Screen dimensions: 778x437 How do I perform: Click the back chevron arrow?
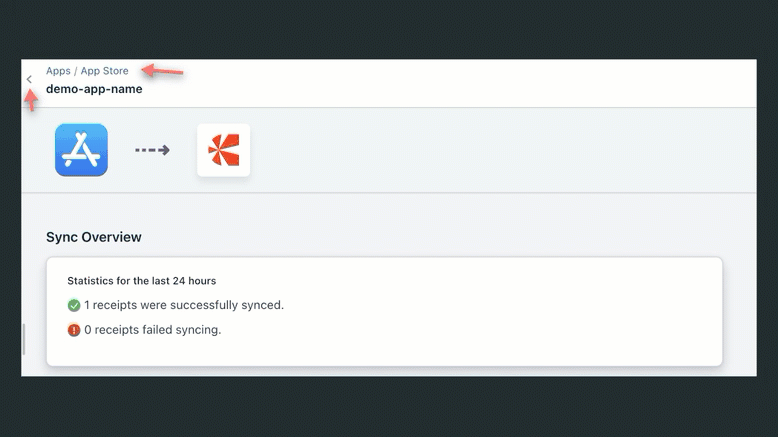point(29,79)
